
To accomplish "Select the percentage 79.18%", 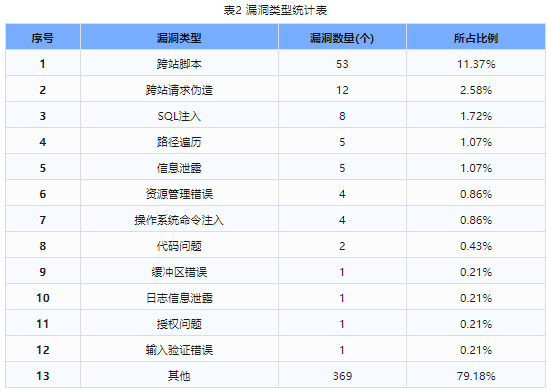I will coord(476,376).
